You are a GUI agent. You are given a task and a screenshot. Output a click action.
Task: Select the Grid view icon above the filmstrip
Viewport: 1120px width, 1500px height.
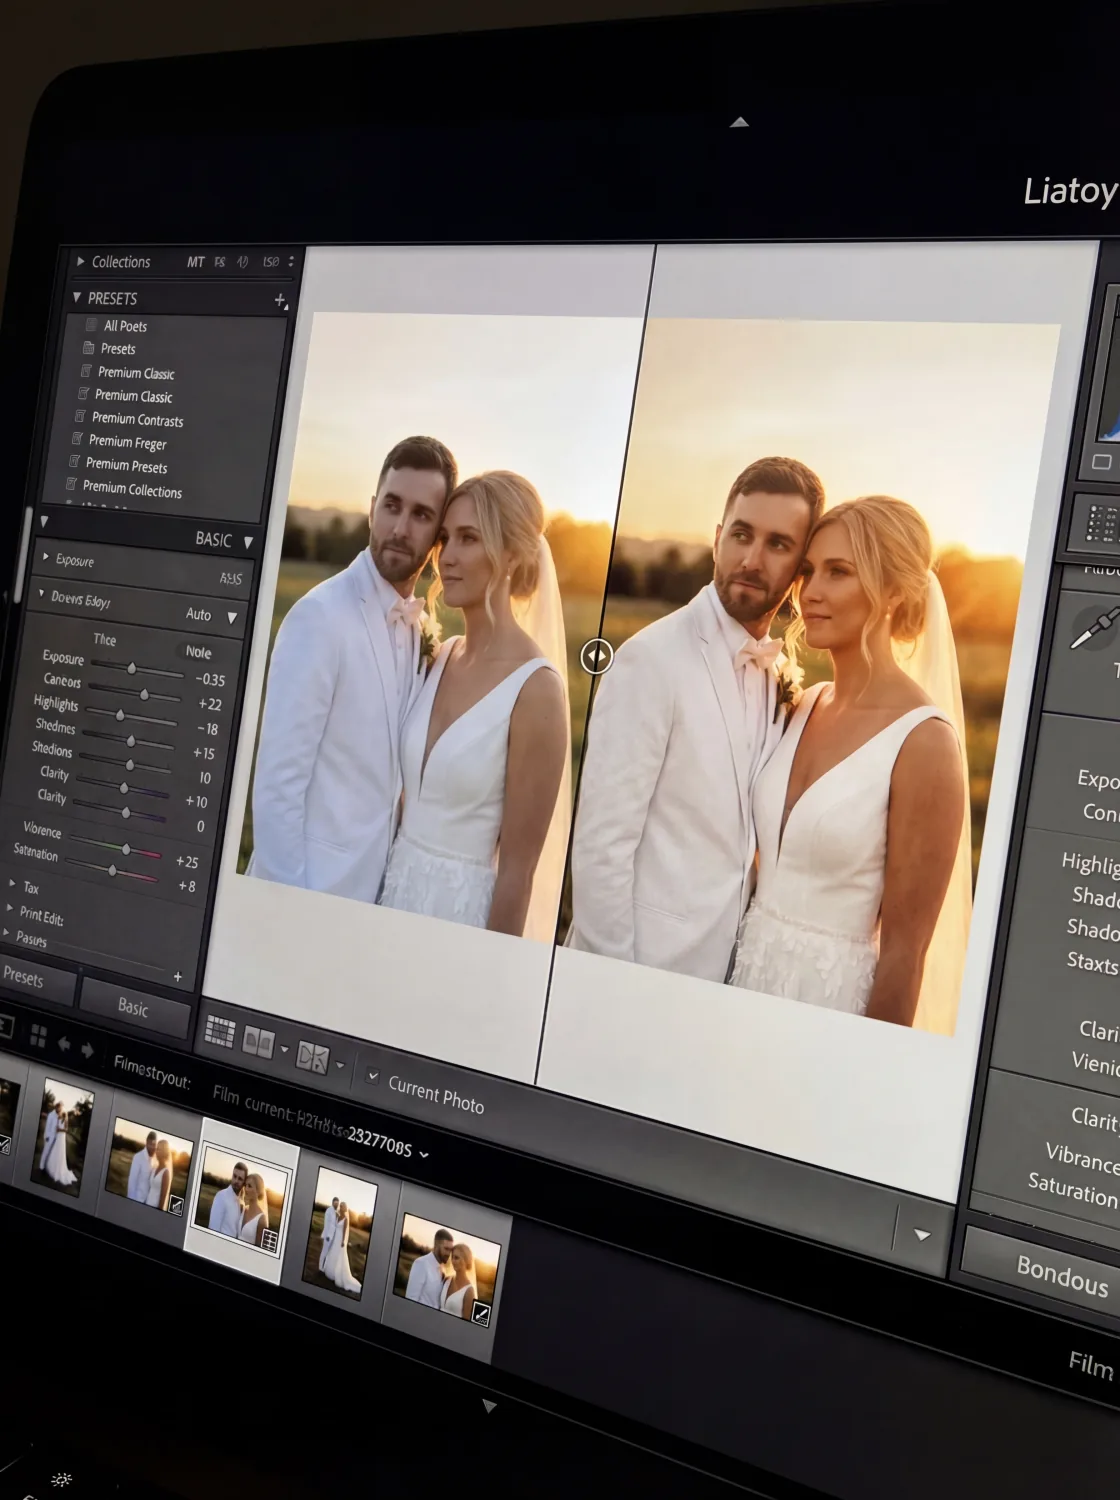[220, 1030]
